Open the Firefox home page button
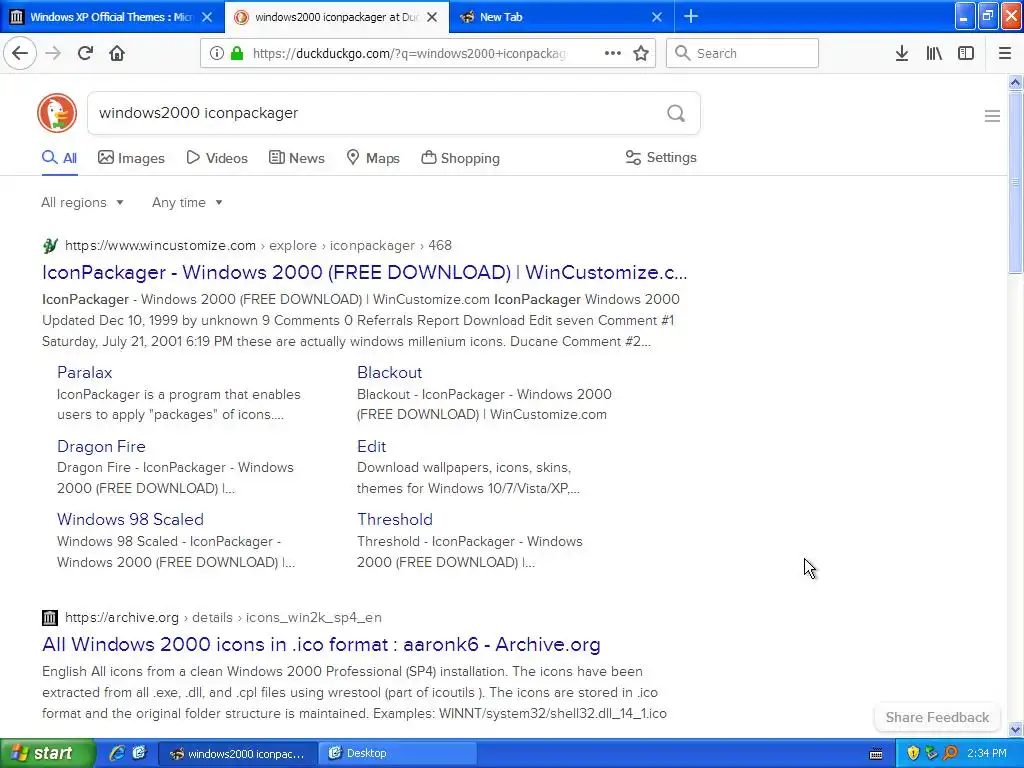The height and width of the screenshot is (768, 1024). click(x=117, y=53)
